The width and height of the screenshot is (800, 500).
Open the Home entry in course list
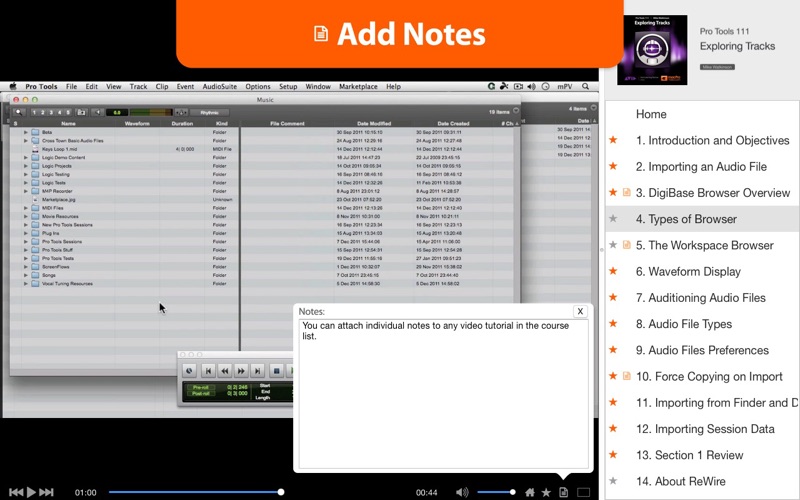[651, 114]
